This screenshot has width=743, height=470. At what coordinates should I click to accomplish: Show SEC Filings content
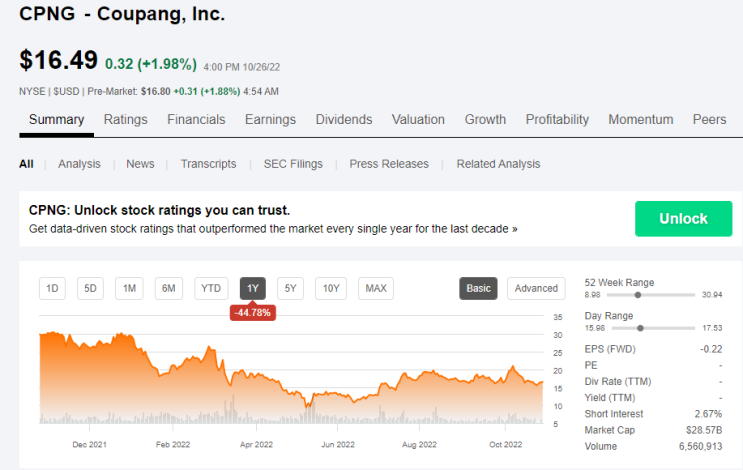293,164
